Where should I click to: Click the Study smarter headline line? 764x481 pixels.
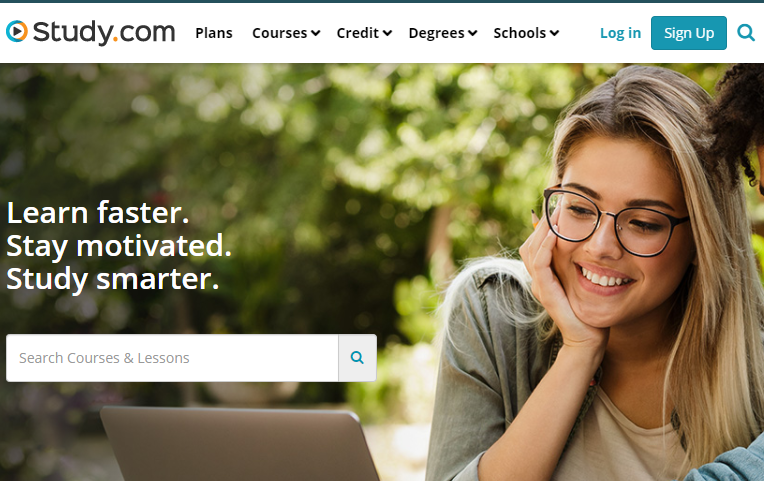pyautogui.click(x=113, y=279)
